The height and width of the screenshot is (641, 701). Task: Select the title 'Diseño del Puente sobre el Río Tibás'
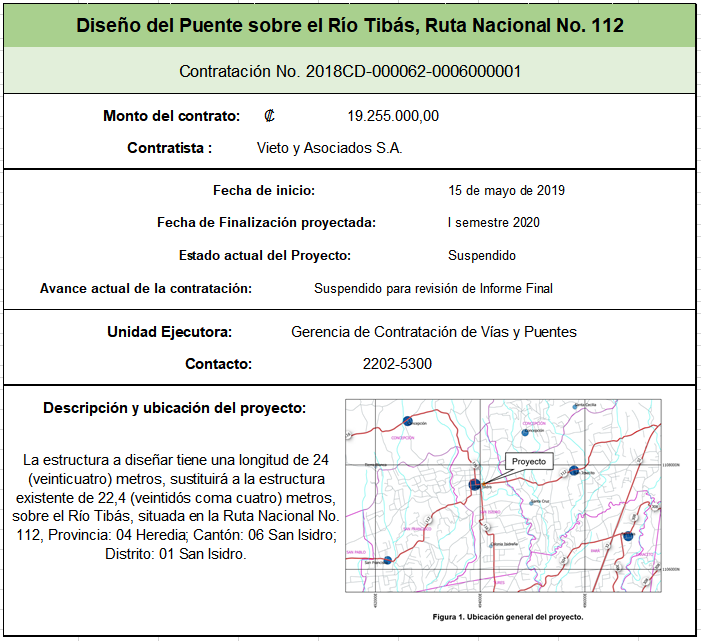pyautogui.click(x=247, y=25)
